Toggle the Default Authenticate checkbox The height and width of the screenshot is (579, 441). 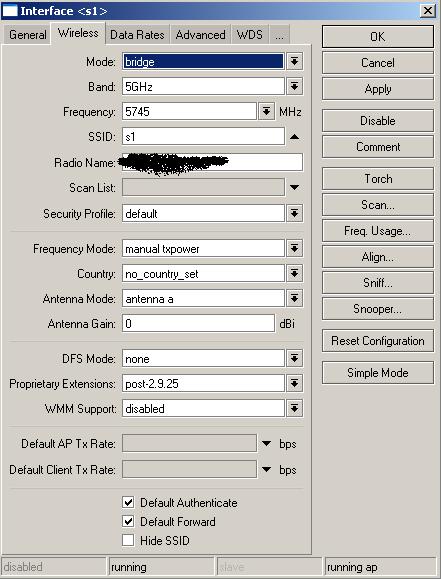pos(128,503)
